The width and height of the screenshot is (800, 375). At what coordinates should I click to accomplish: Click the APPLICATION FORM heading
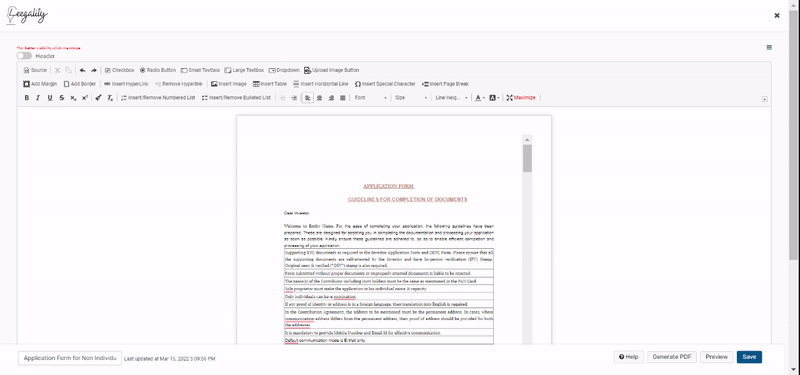[389, 186]
